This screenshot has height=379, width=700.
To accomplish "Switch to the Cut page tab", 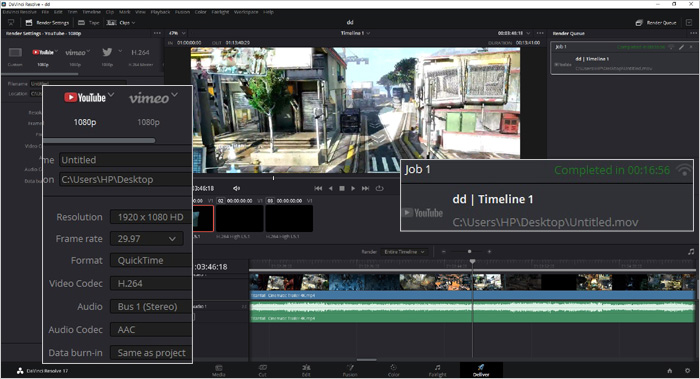I will tap(262, 371).
